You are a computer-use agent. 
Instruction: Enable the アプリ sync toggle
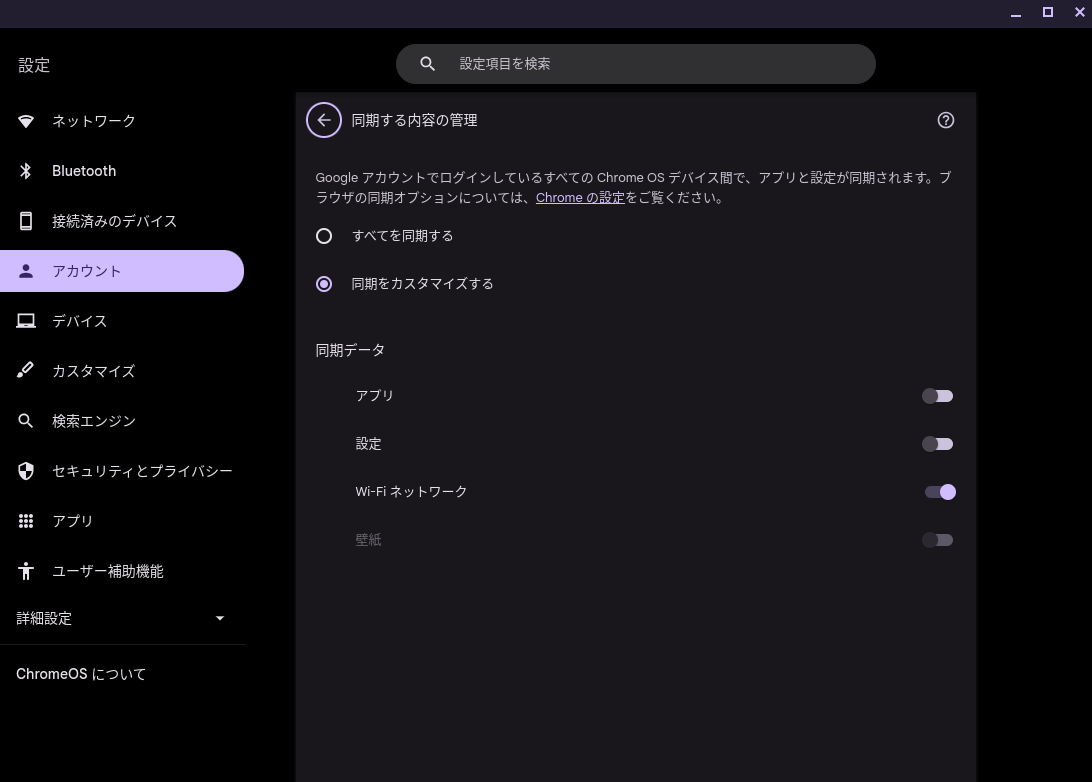pyautogui.click(x=937, y=395)
